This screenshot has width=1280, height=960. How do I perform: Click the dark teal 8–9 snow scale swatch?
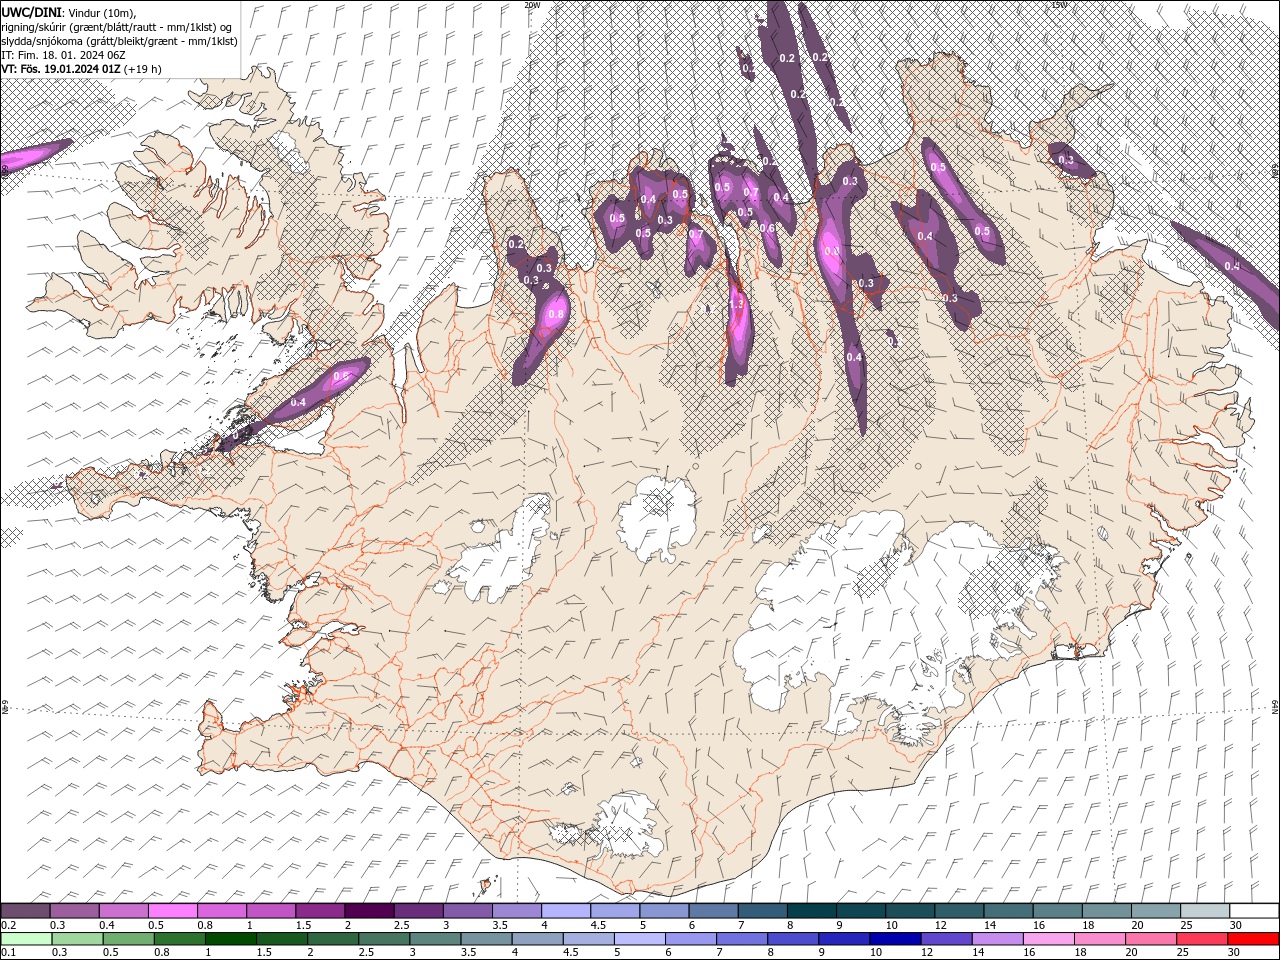pyautogui.click(x=811, y=911)
